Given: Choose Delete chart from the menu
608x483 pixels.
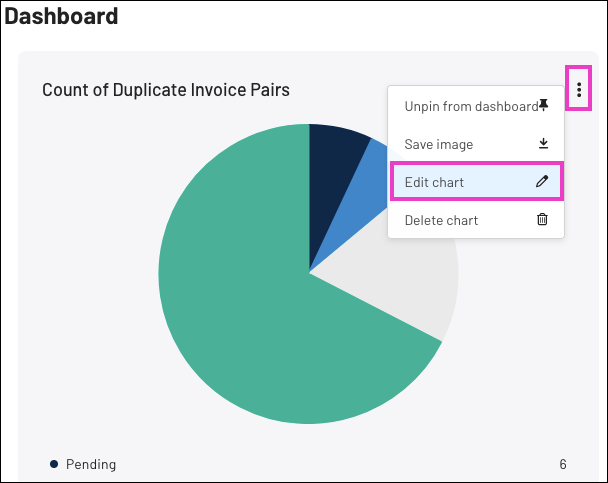Looking at the screenshot, I should 476,220.
